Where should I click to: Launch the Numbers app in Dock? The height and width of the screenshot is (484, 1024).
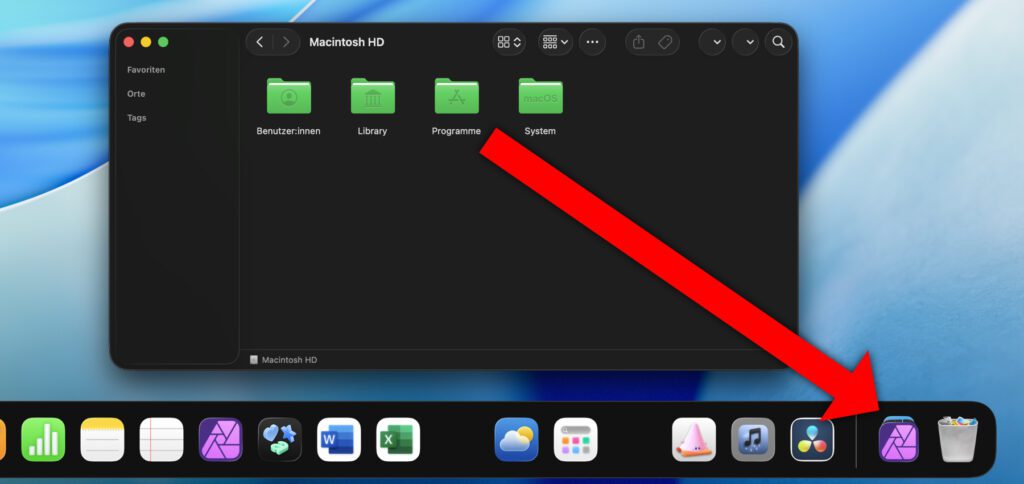(x=43, y=439)
